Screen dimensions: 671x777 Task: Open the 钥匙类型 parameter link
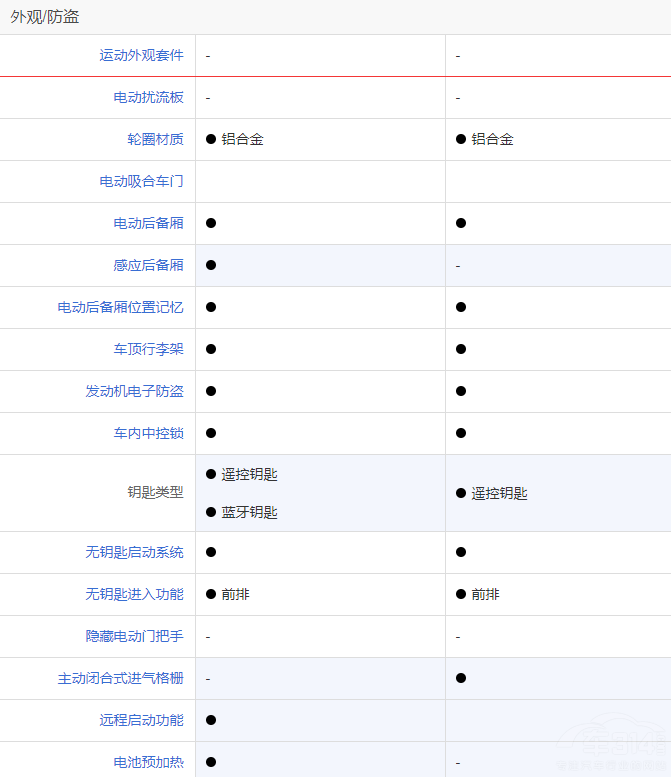(x=155, y=493)
